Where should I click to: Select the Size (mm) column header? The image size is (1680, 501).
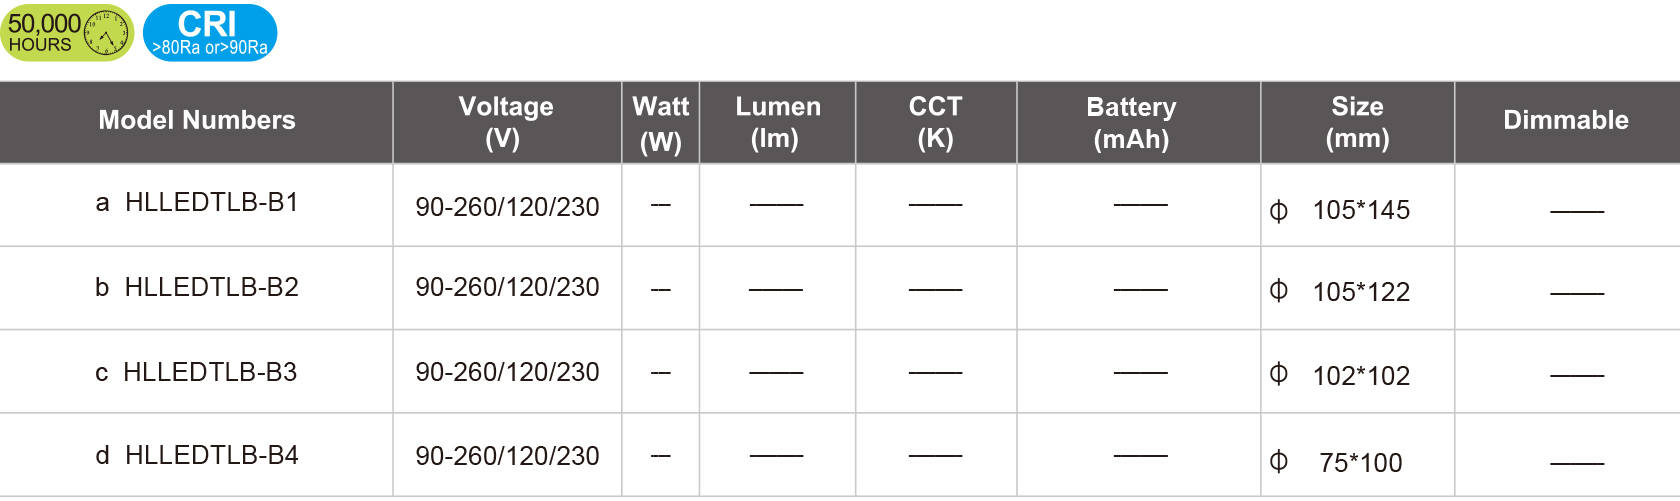1357,122
